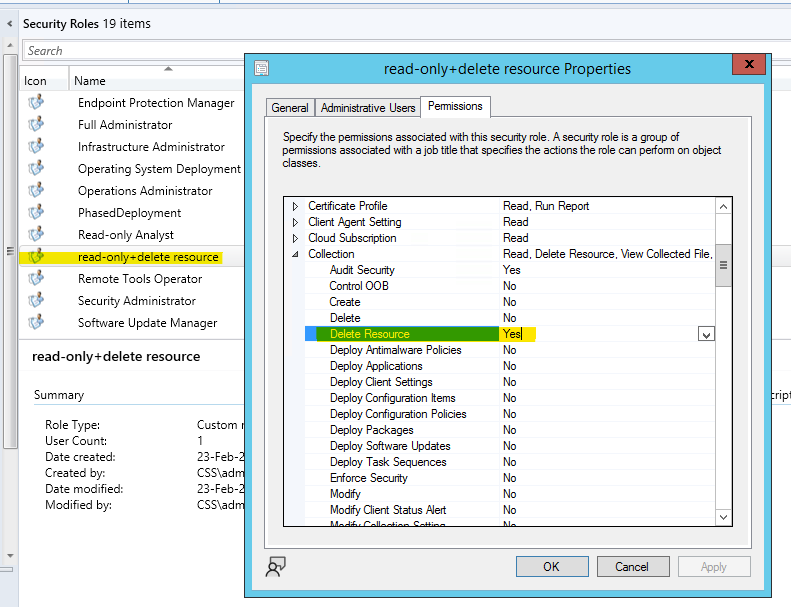
Task: Click OK to save role properties
Action: point(552,567)
